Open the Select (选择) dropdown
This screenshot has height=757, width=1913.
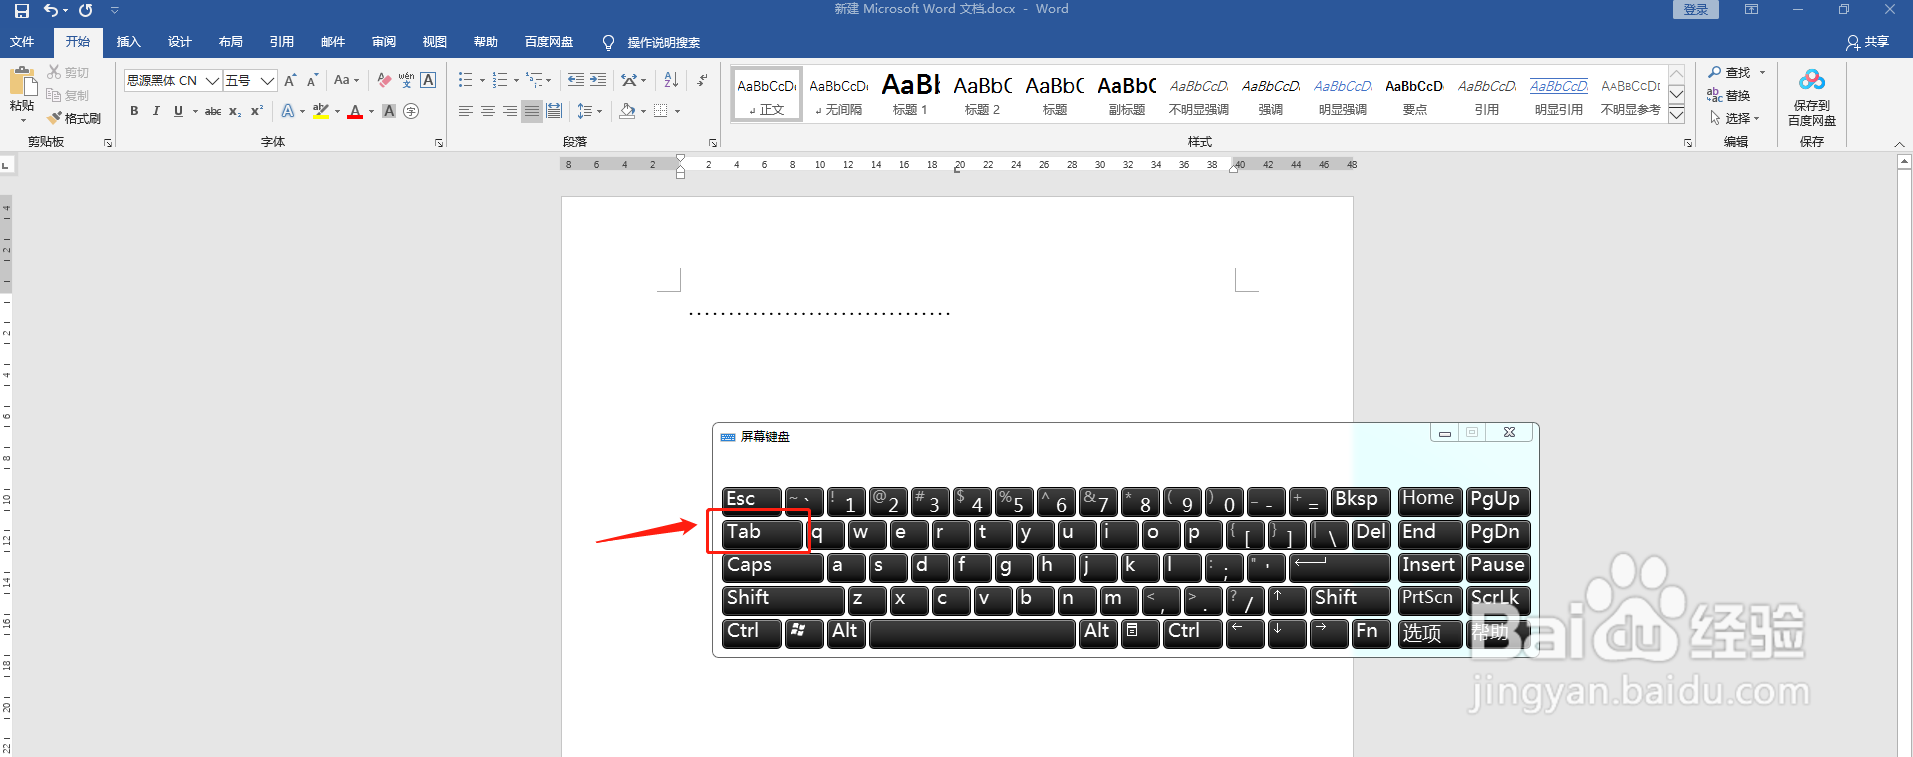pyautogui.click(x=1735, y=118)
